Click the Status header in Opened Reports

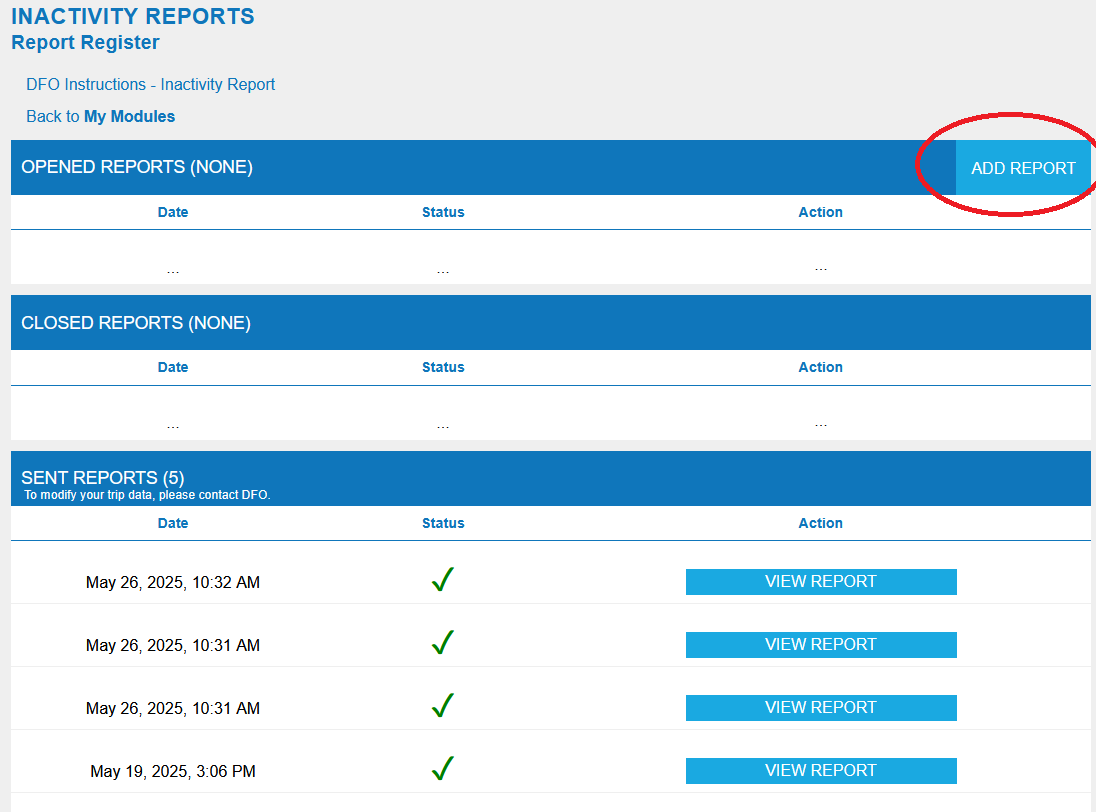[443, 212]
